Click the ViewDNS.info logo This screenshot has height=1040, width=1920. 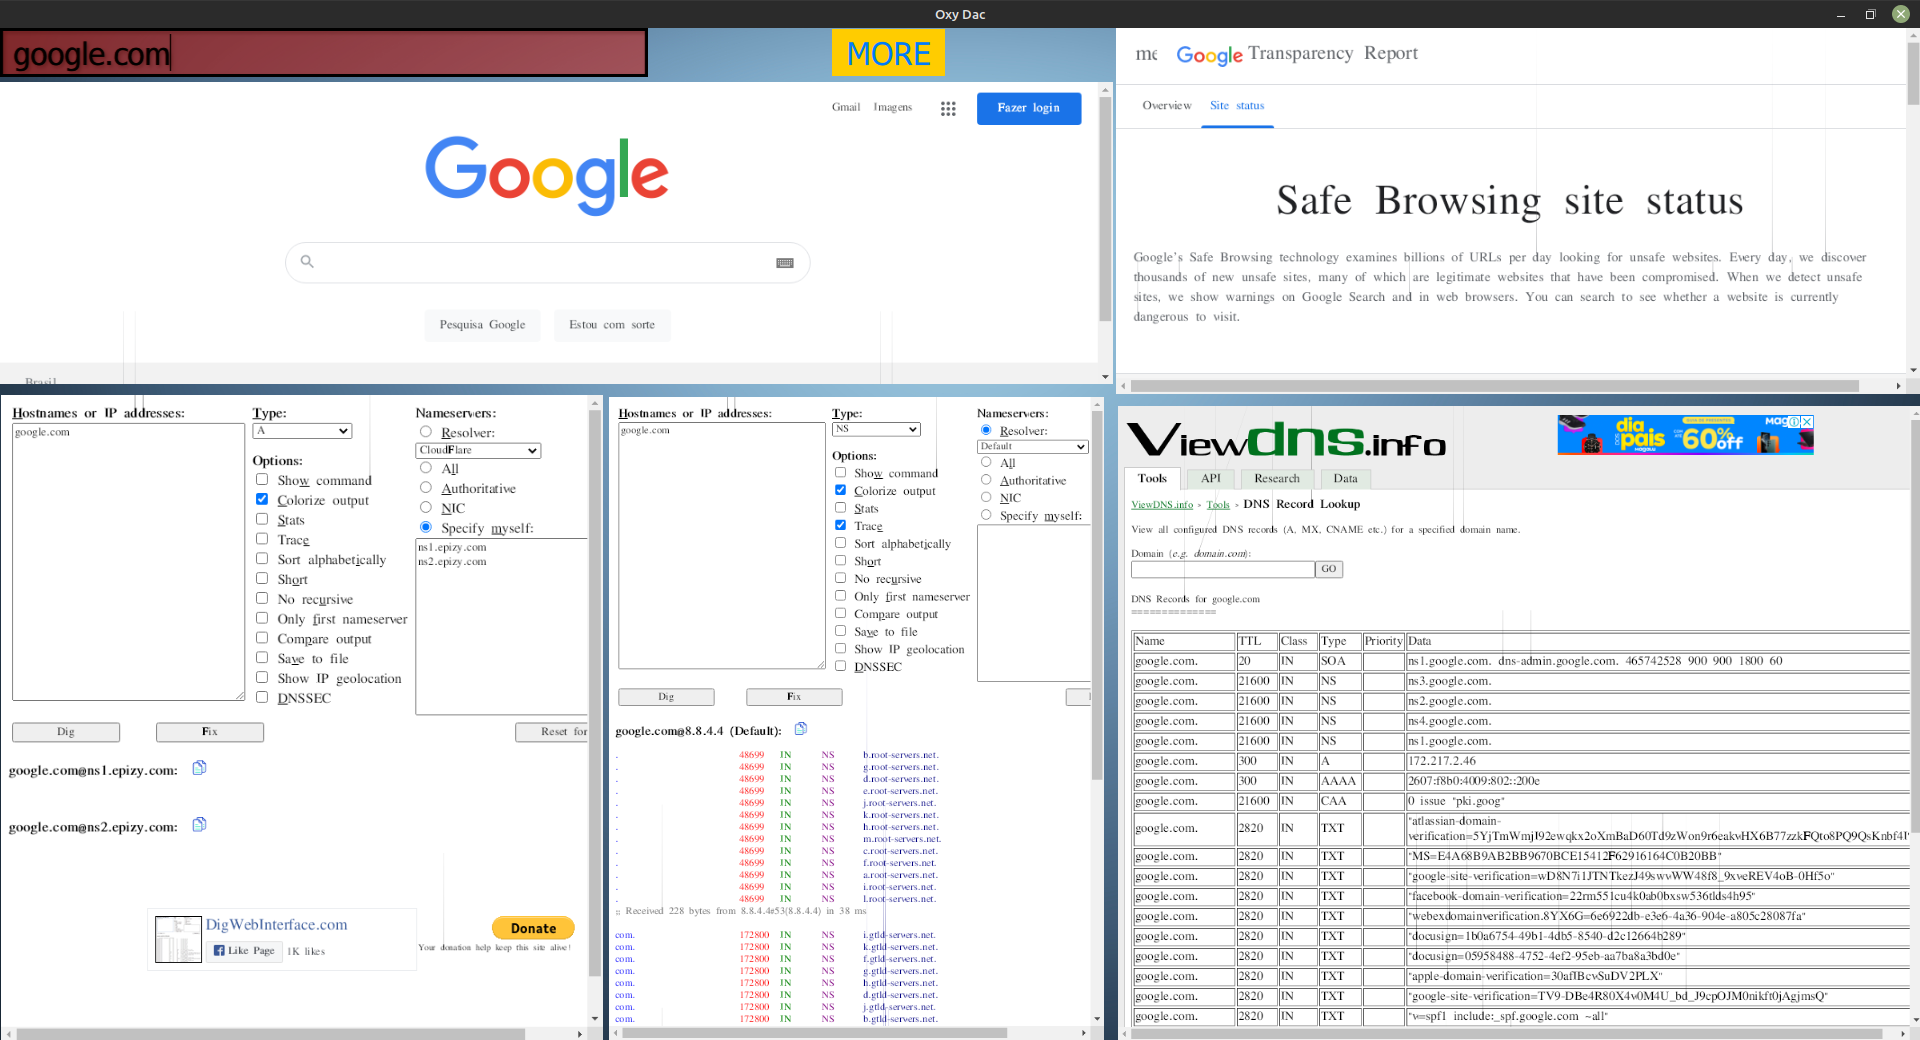tap(1286, 440)
